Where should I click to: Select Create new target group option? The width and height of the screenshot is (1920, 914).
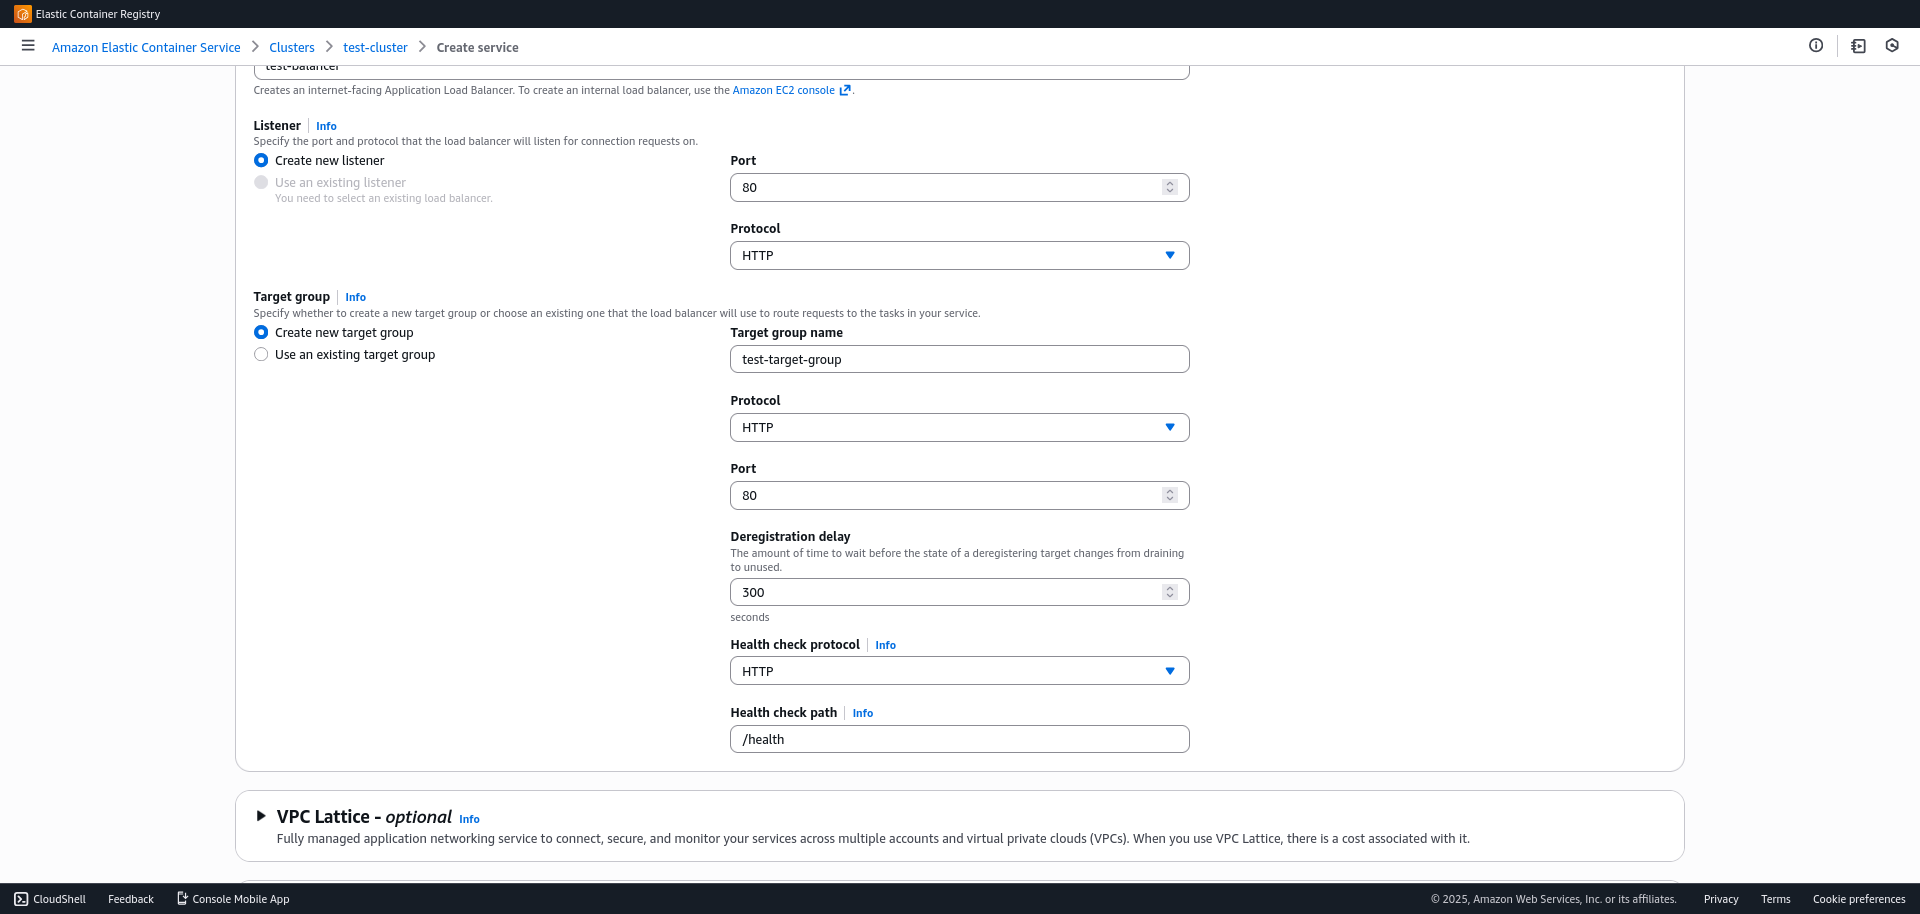(261, 332)
